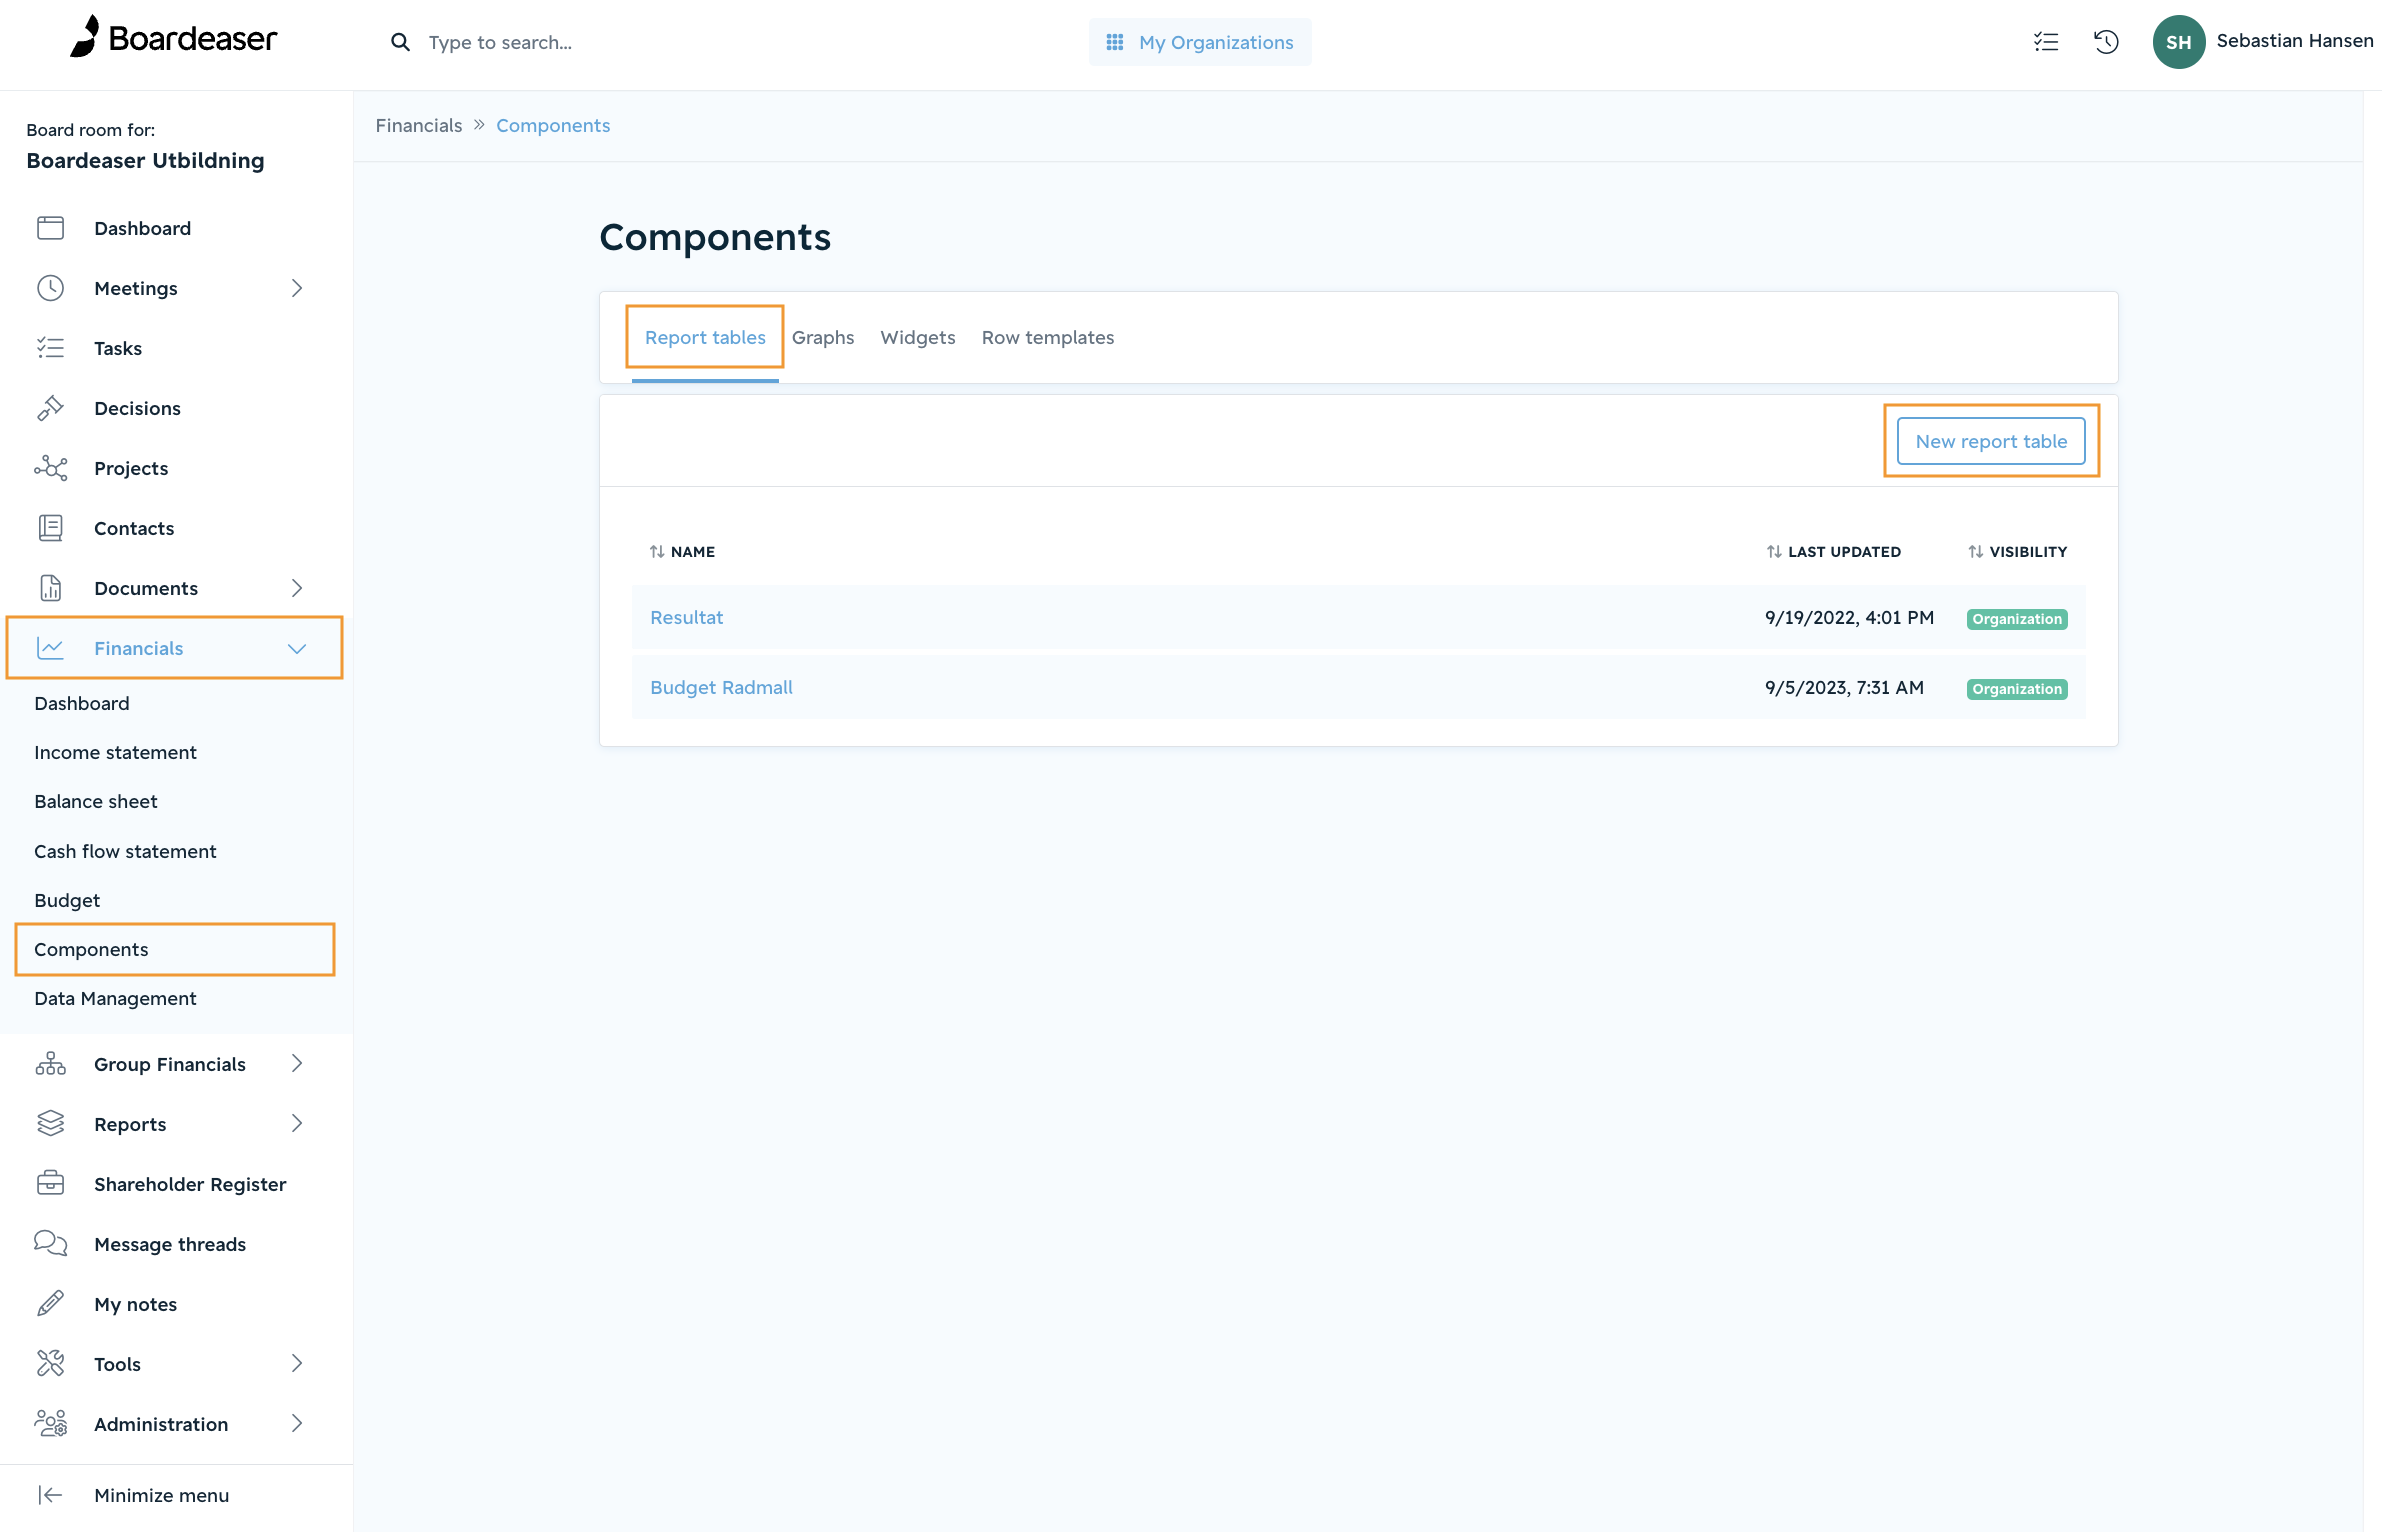This screenshot has height=1532, width=2382.
Task: Expand the Administration submenu chevron
Action: coord(297,1424)
